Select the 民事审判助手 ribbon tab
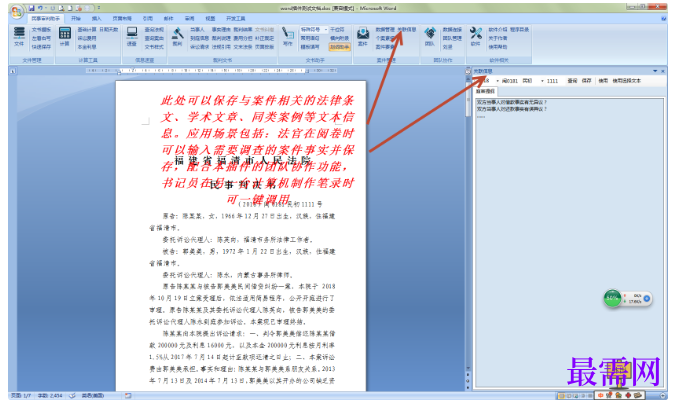 coord(45,19)
